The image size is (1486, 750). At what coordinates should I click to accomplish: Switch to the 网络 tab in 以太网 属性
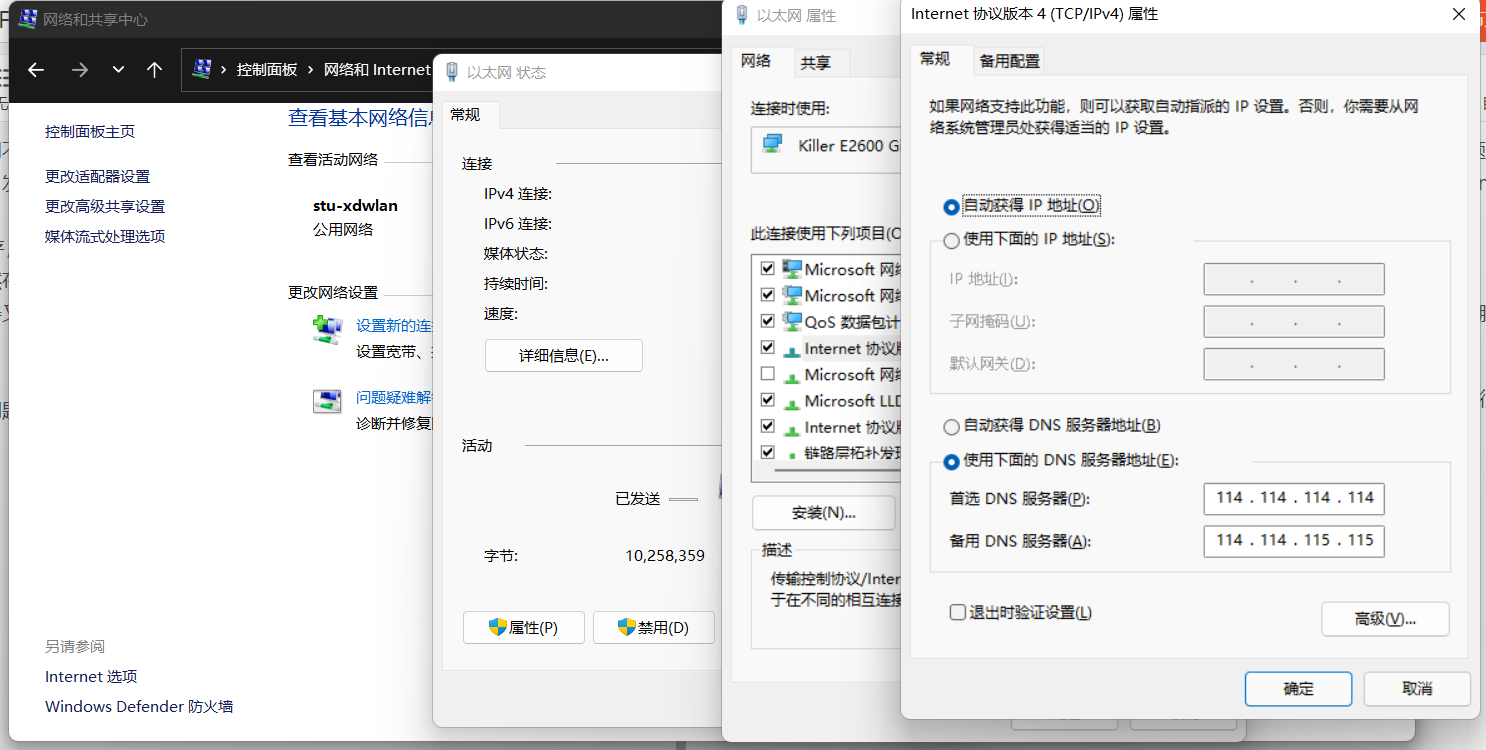coord(756,61)
